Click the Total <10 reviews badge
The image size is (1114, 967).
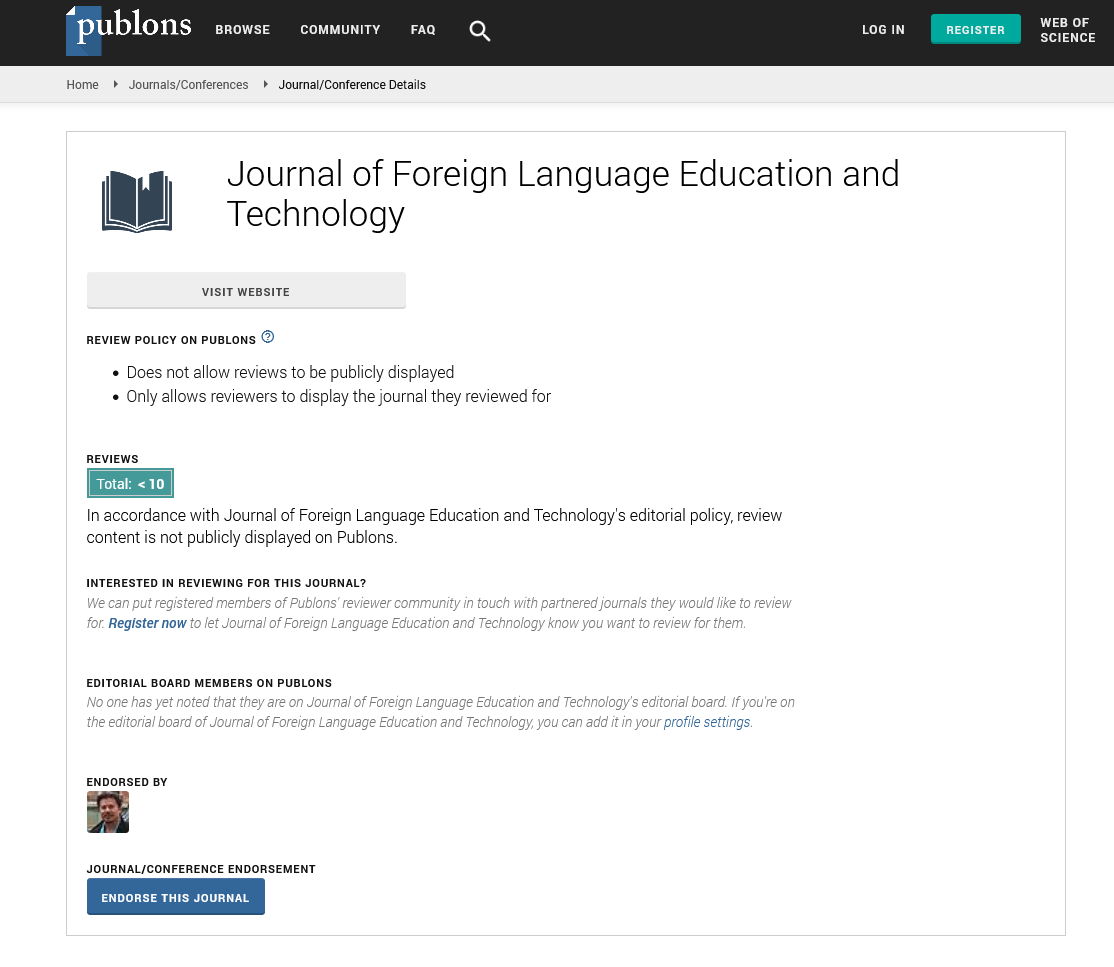tap(130, 484)
